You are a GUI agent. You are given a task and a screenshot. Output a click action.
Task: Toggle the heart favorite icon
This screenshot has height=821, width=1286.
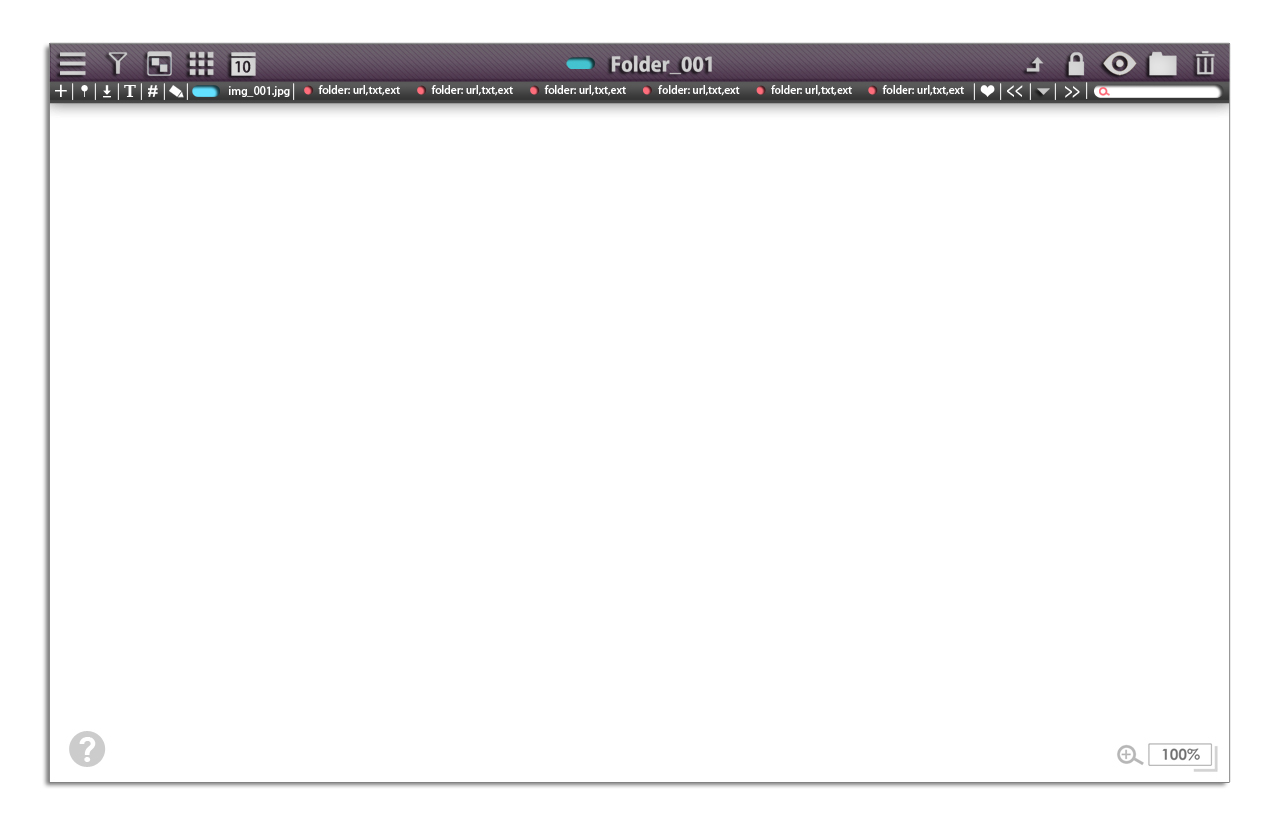pyautogui.click(x=987, y=91)
